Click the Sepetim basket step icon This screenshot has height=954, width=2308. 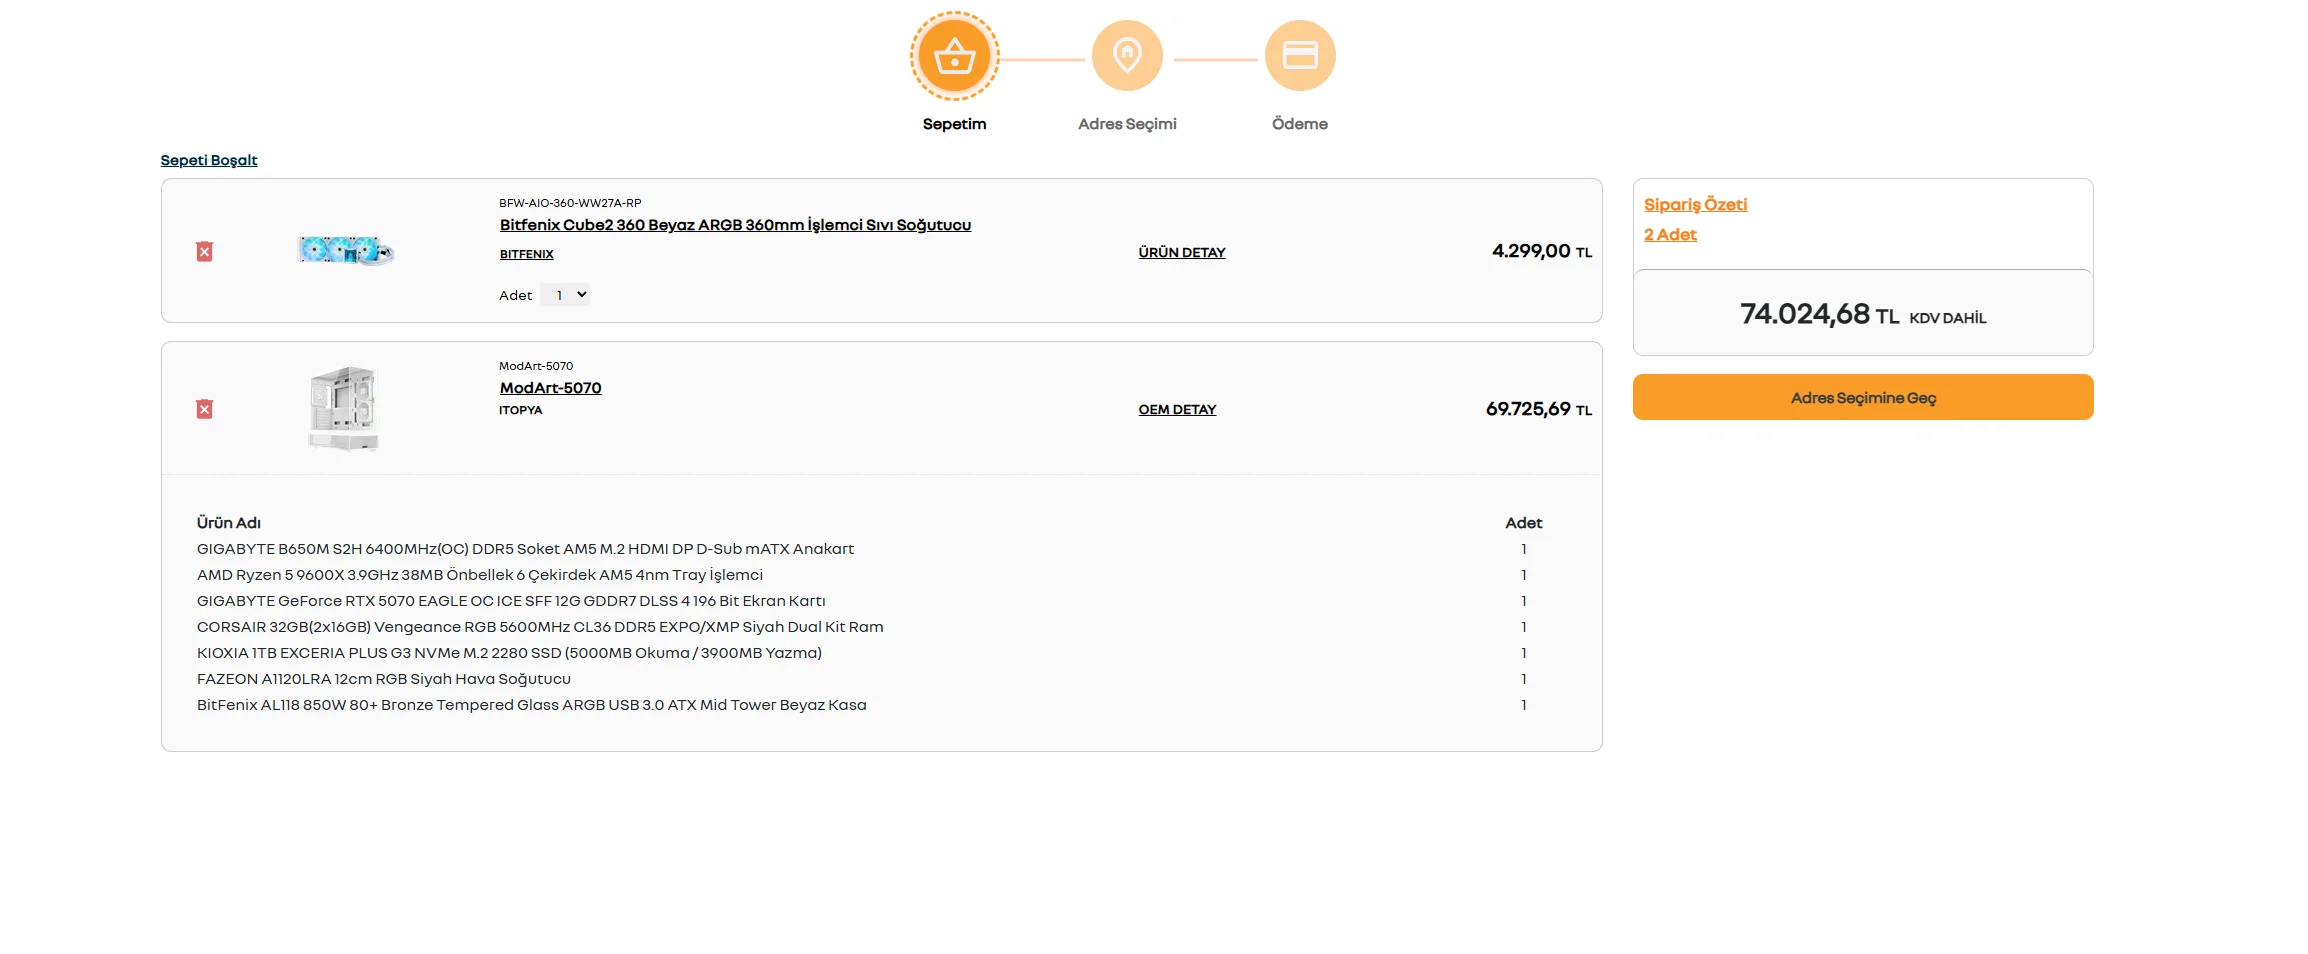click(954, 56)
